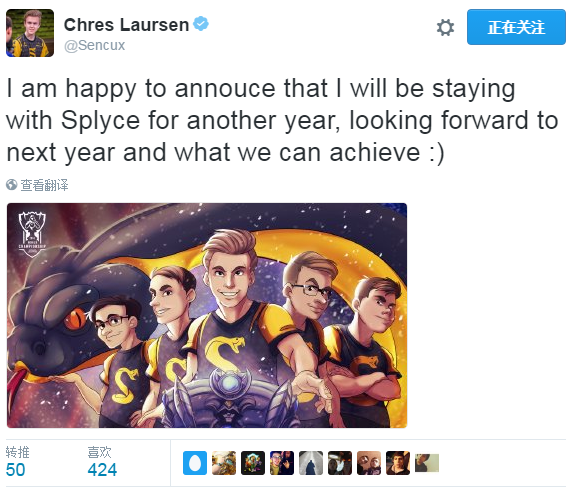This screenshot has height=493, width=567.
Task: Open the third liker avatar, dark badge
Action: pos(253,463)
